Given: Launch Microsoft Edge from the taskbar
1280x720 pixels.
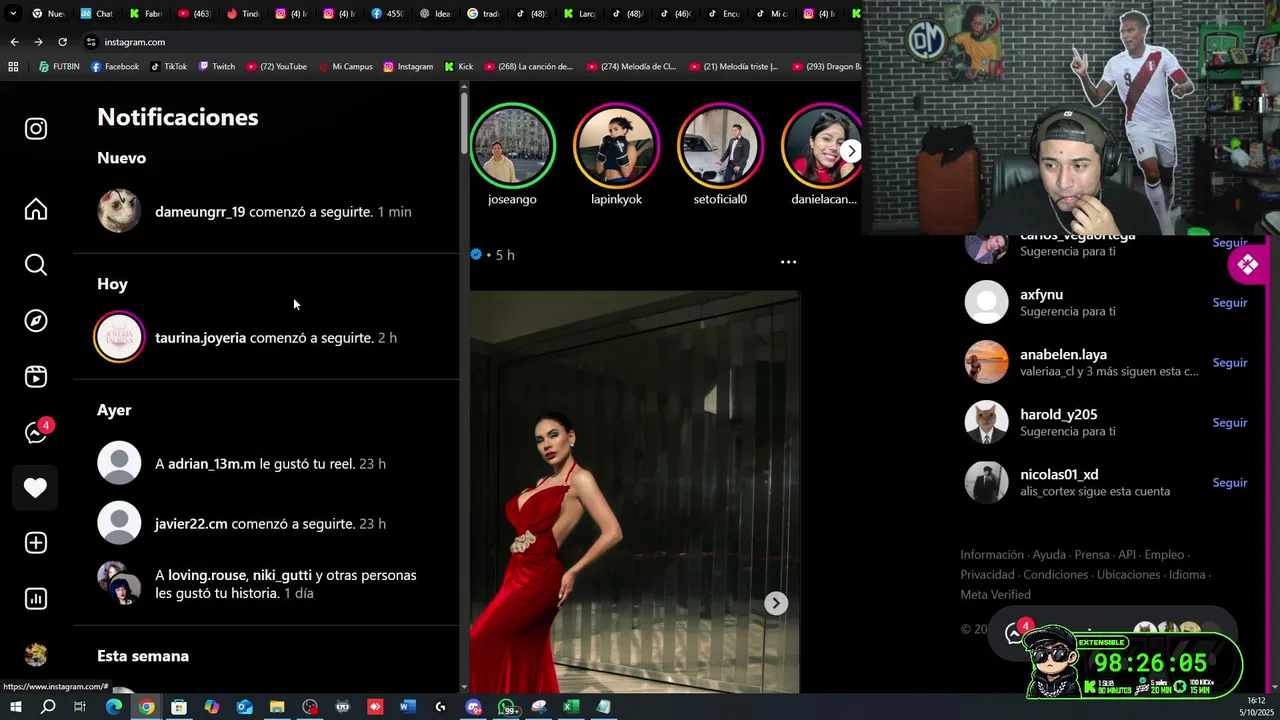Looking at the screenshot, I should point(114,707).
